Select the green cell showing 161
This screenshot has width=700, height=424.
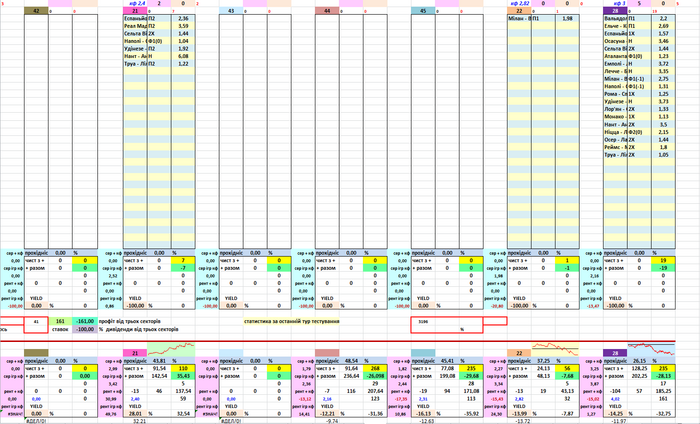(60, 321)
